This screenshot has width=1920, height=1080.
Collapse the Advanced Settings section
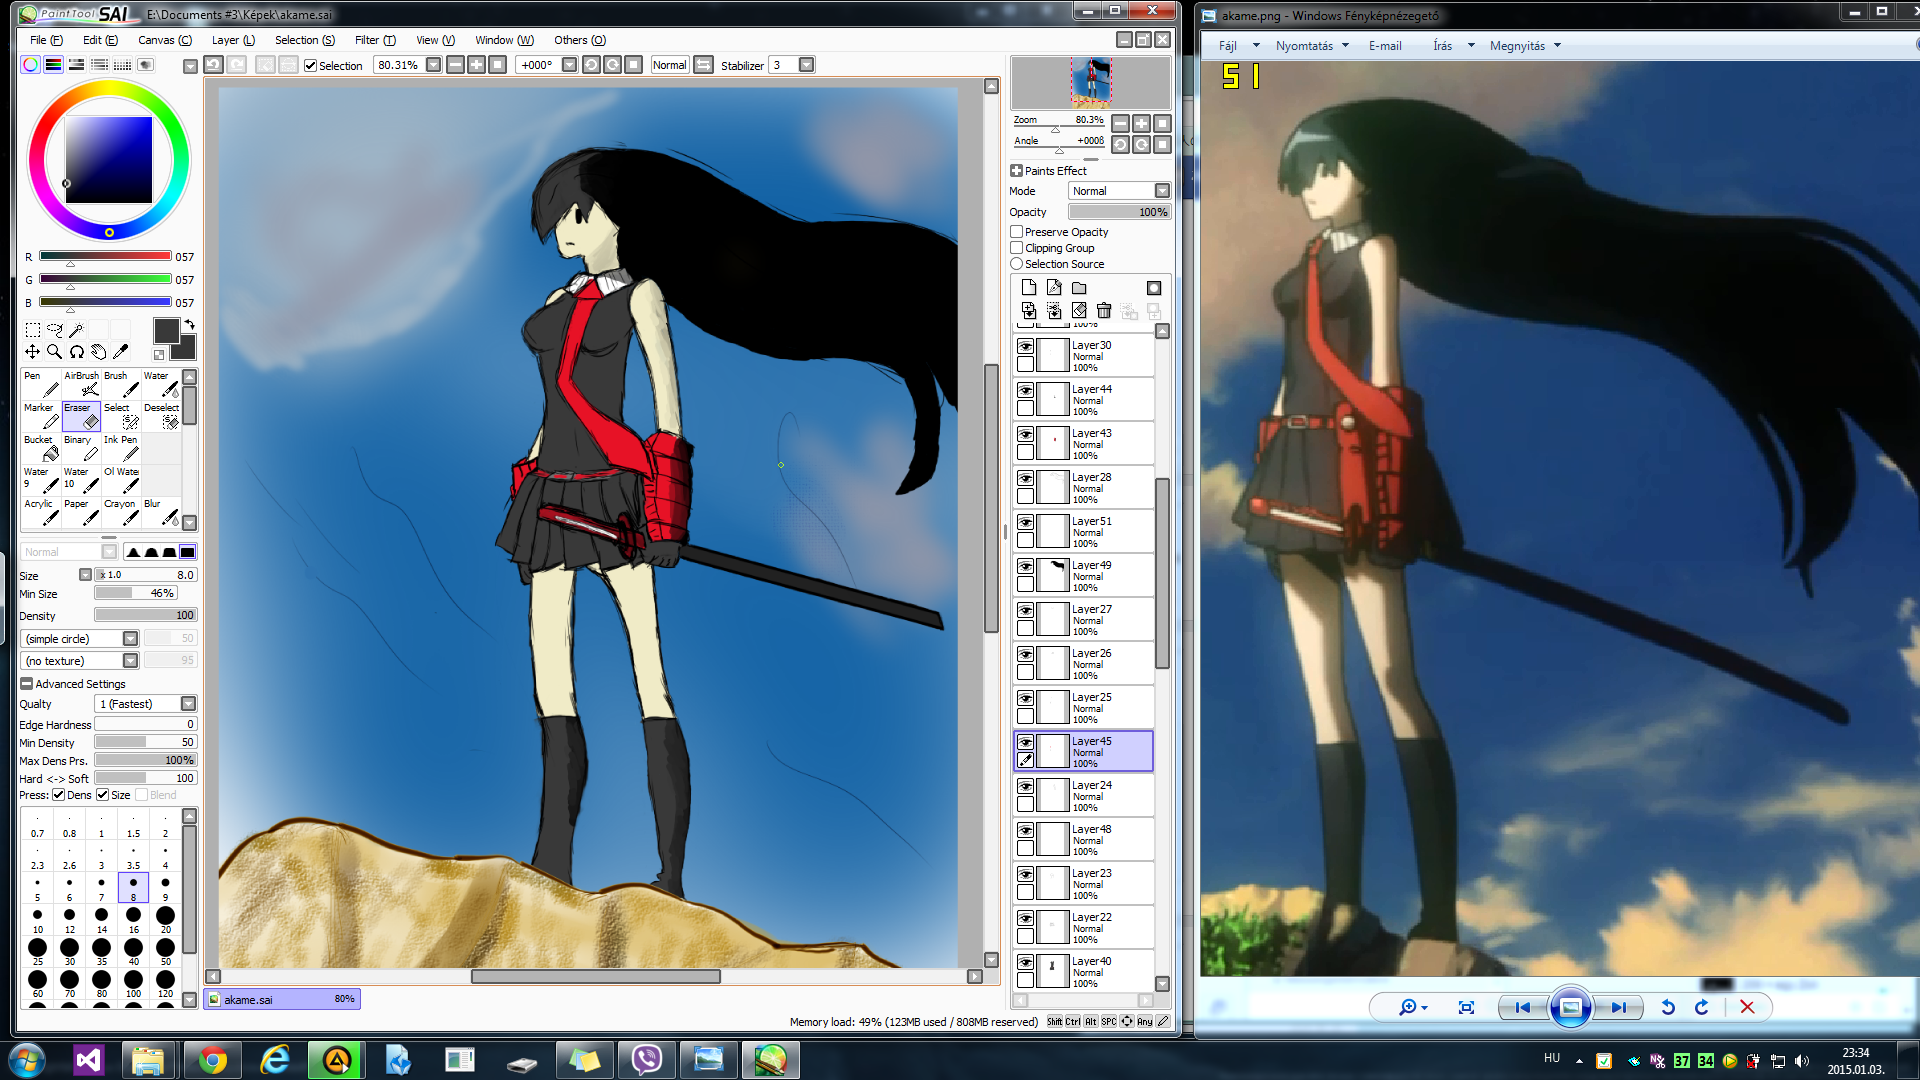27,684
